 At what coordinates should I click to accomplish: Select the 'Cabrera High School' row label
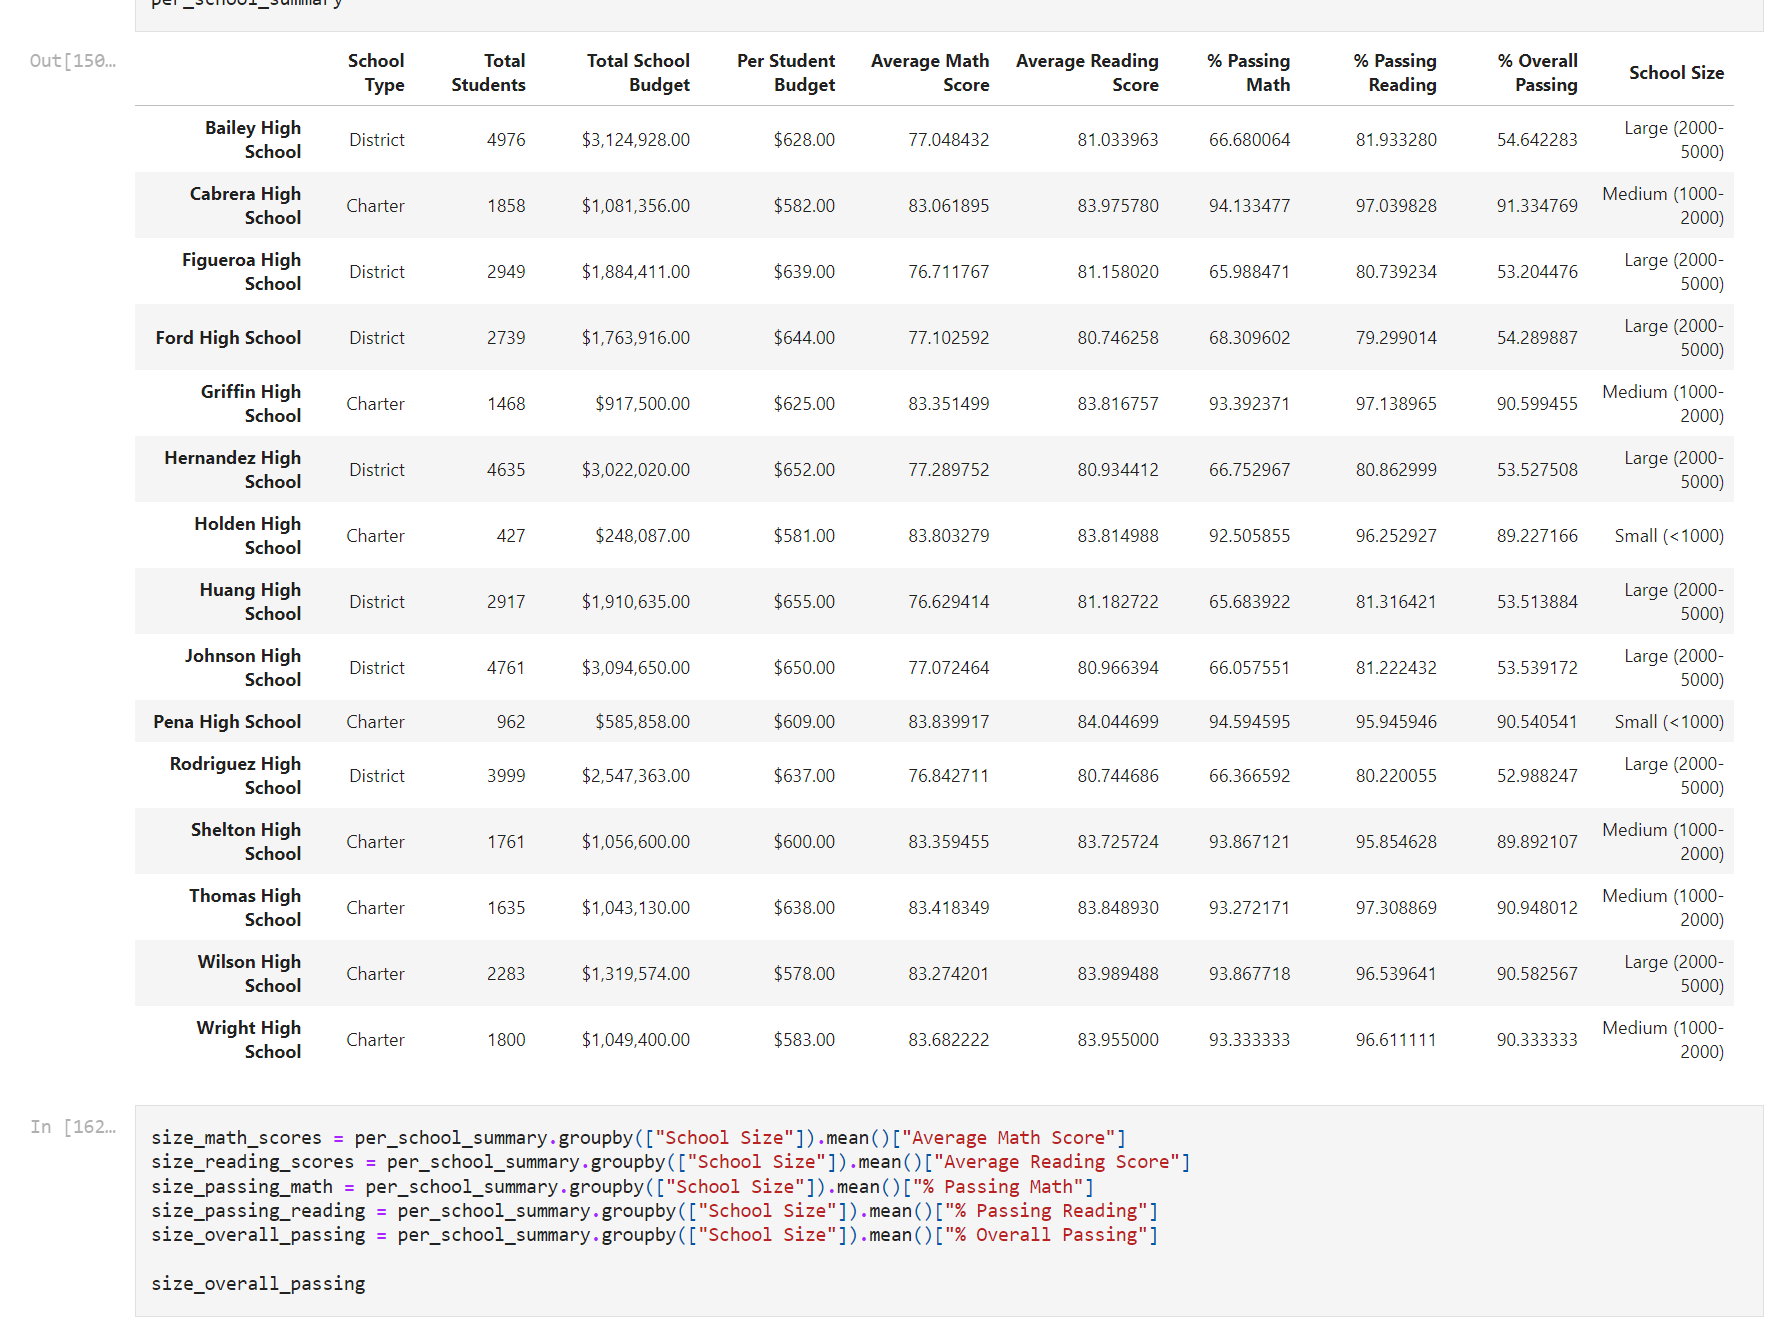pos(245,206)
